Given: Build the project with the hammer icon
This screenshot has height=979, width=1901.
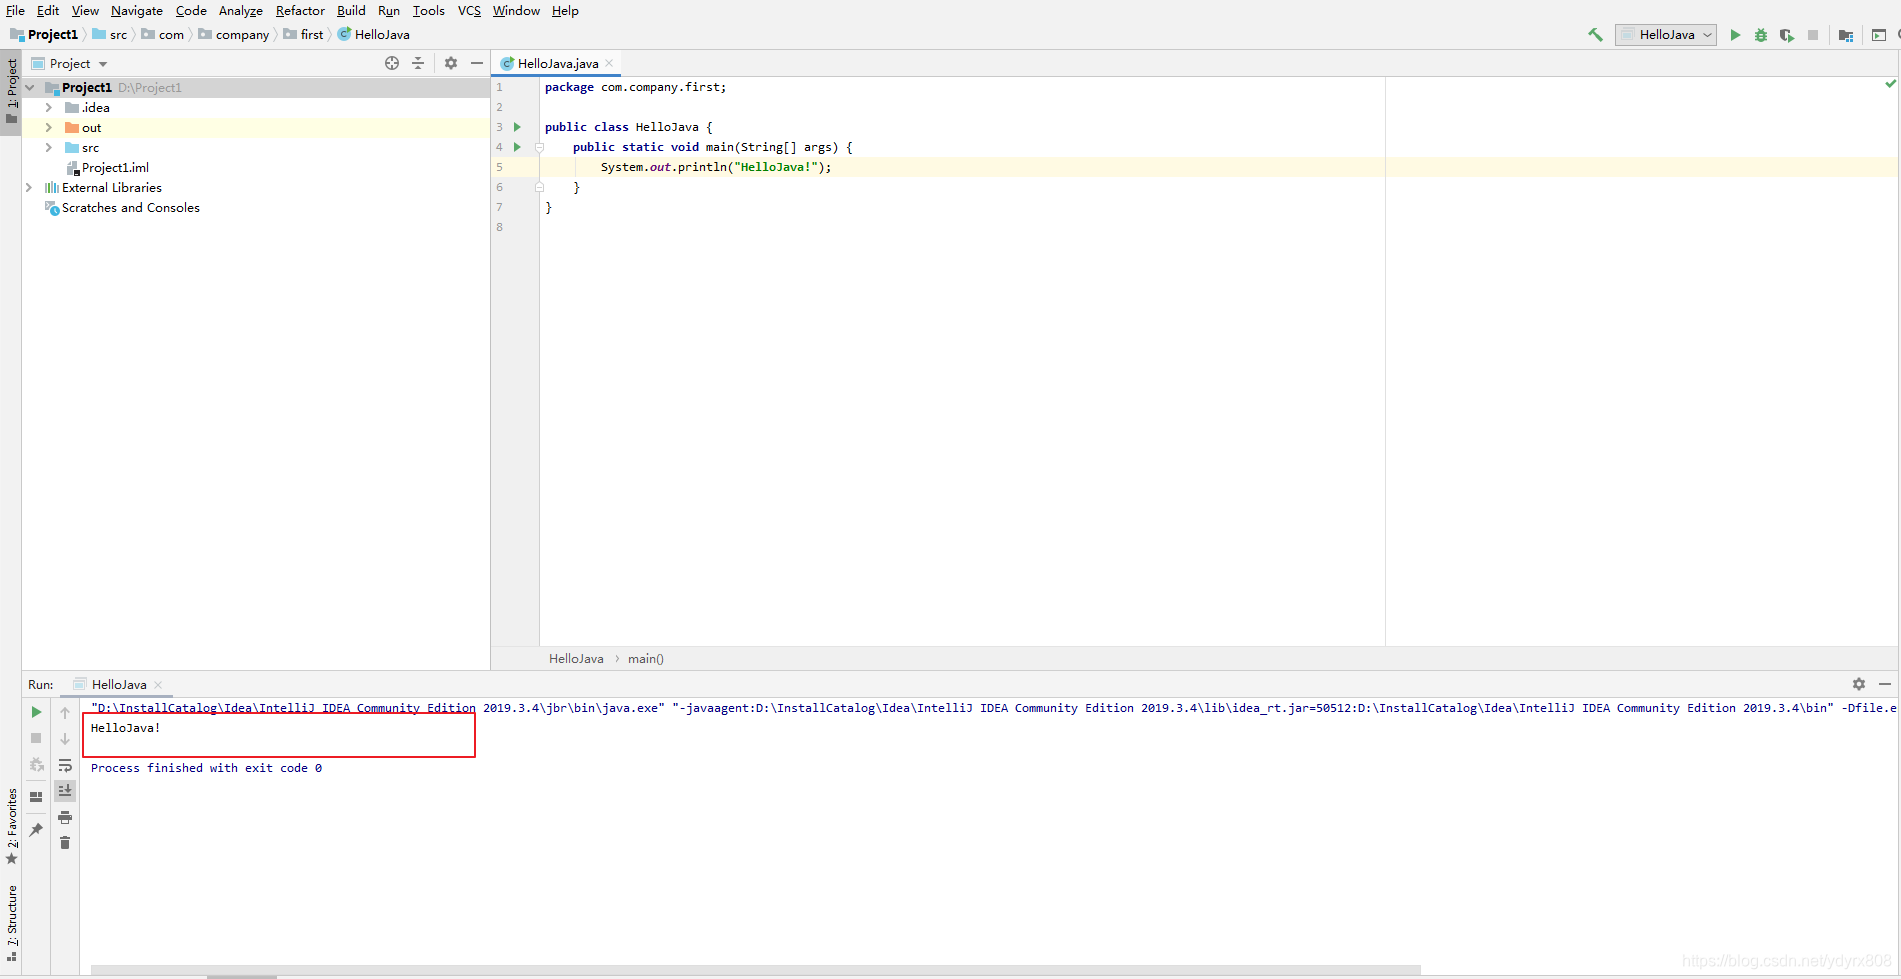Looking at the screenshot, I should point(1595,35).
